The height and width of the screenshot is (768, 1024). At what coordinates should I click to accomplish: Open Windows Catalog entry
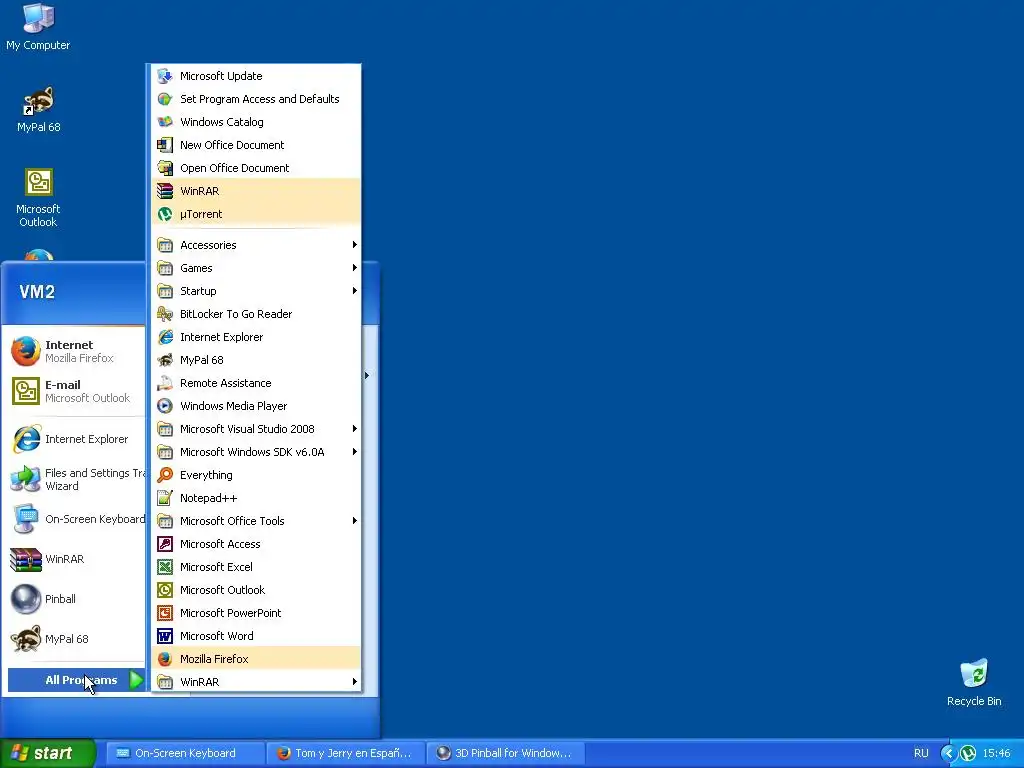[x=256, y=121]
